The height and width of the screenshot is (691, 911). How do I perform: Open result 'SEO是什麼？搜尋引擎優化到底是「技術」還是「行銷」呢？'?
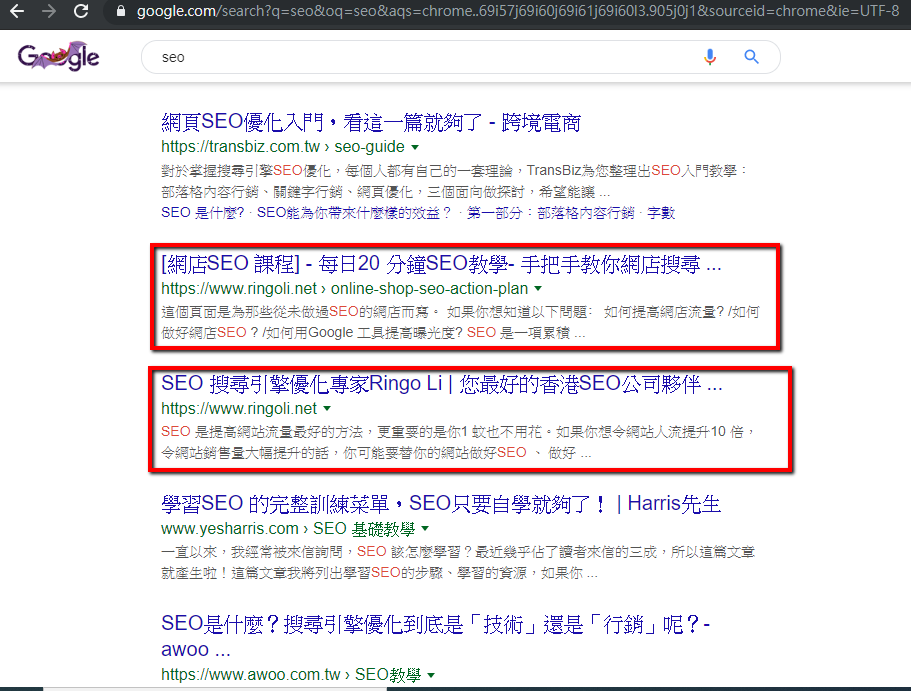(436, 636)
